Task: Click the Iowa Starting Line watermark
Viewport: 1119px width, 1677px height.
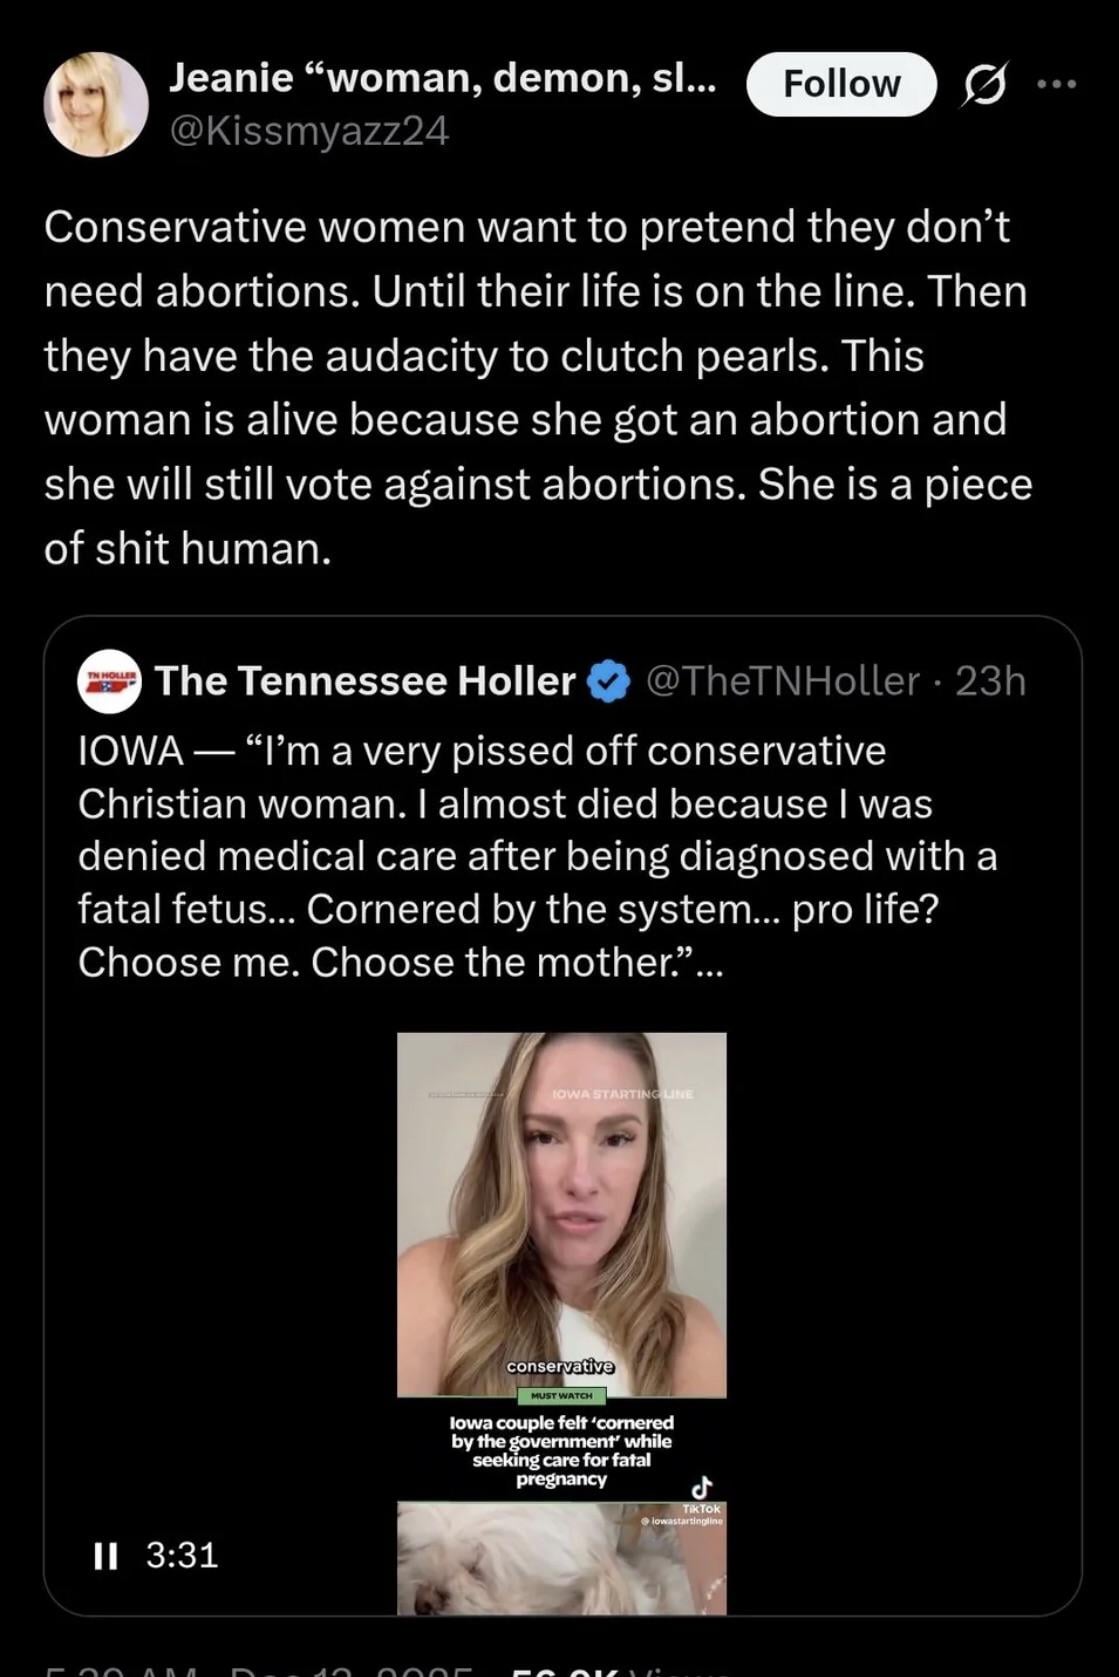Action: point(622,1094)
